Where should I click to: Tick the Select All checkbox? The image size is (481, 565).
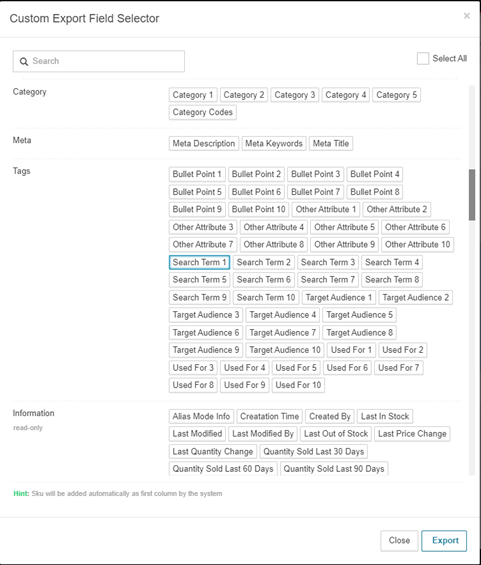pyautogui.click(x=423, y=58)
